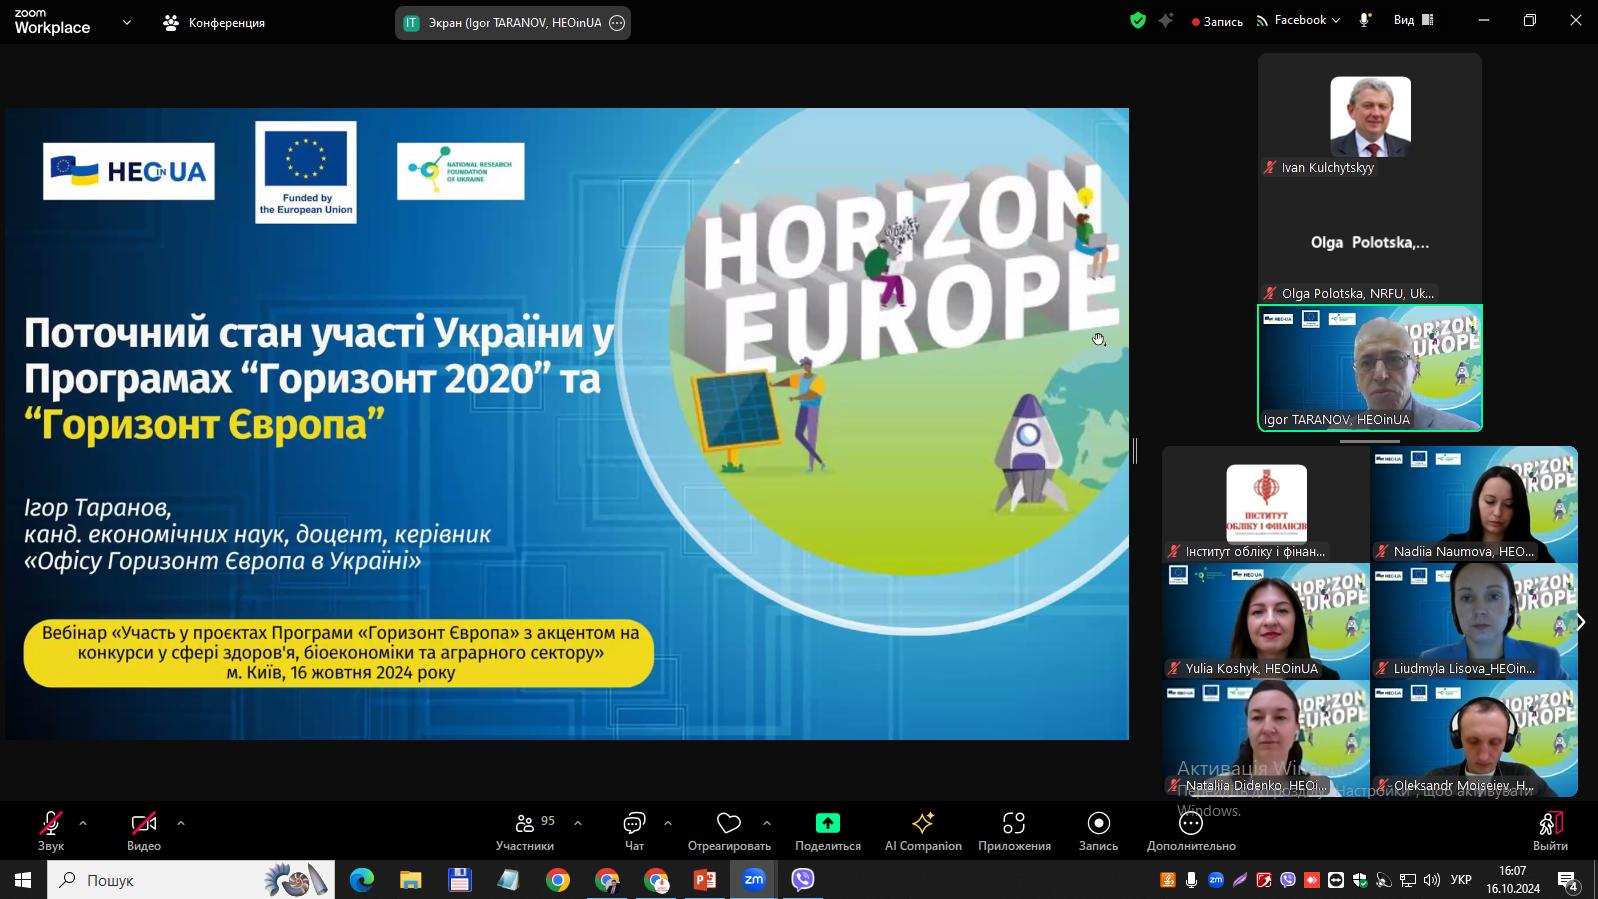Open File Explorer from the taskbar
Image resolution: width=1598 pixels, height=899 pixels.
pos(411,880)
